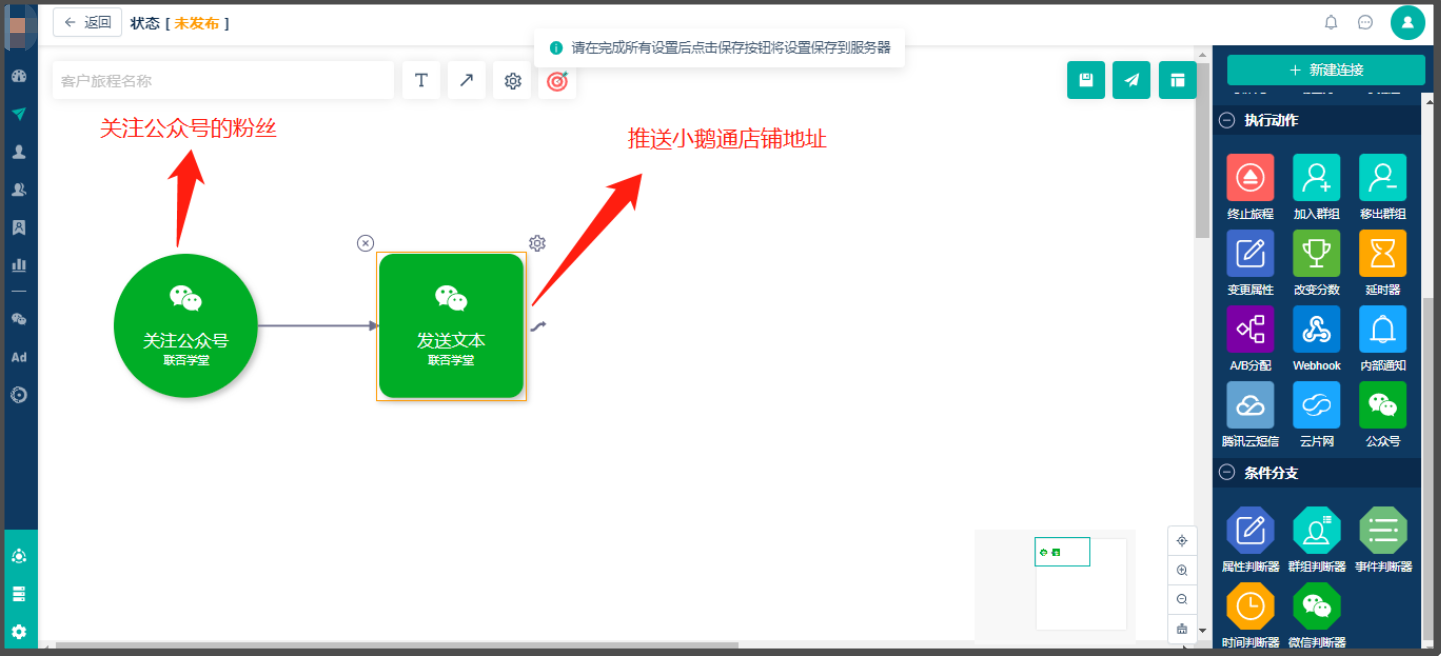The height and width of the screenshot is (656, 1441).
Task: Select the 公众号 WeChat action icon
Action: (x=1383, y=405)
